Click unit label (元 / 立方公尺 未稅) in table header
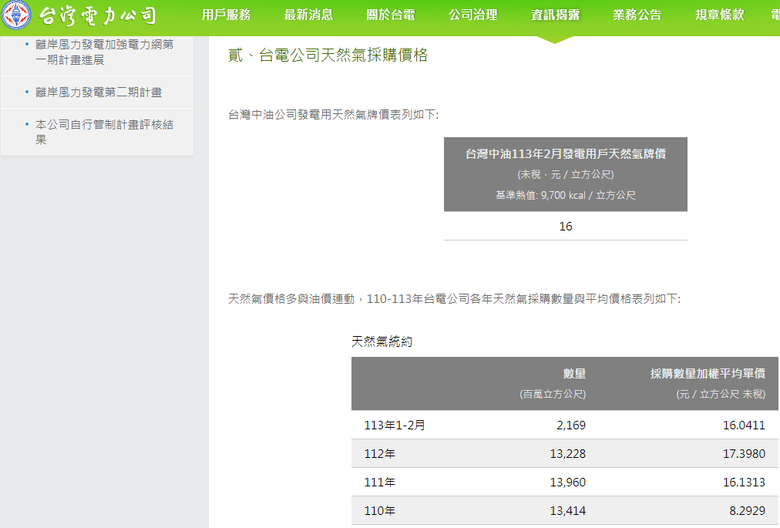Viewport: 780px width, 528px height. pos(721,394)
